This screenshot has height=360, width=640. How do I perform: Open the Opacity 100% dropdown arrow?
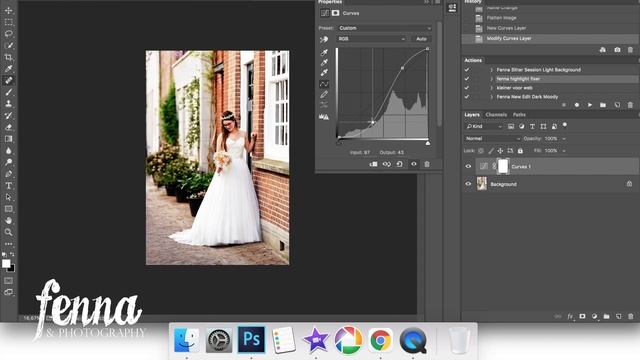point(564,139)
